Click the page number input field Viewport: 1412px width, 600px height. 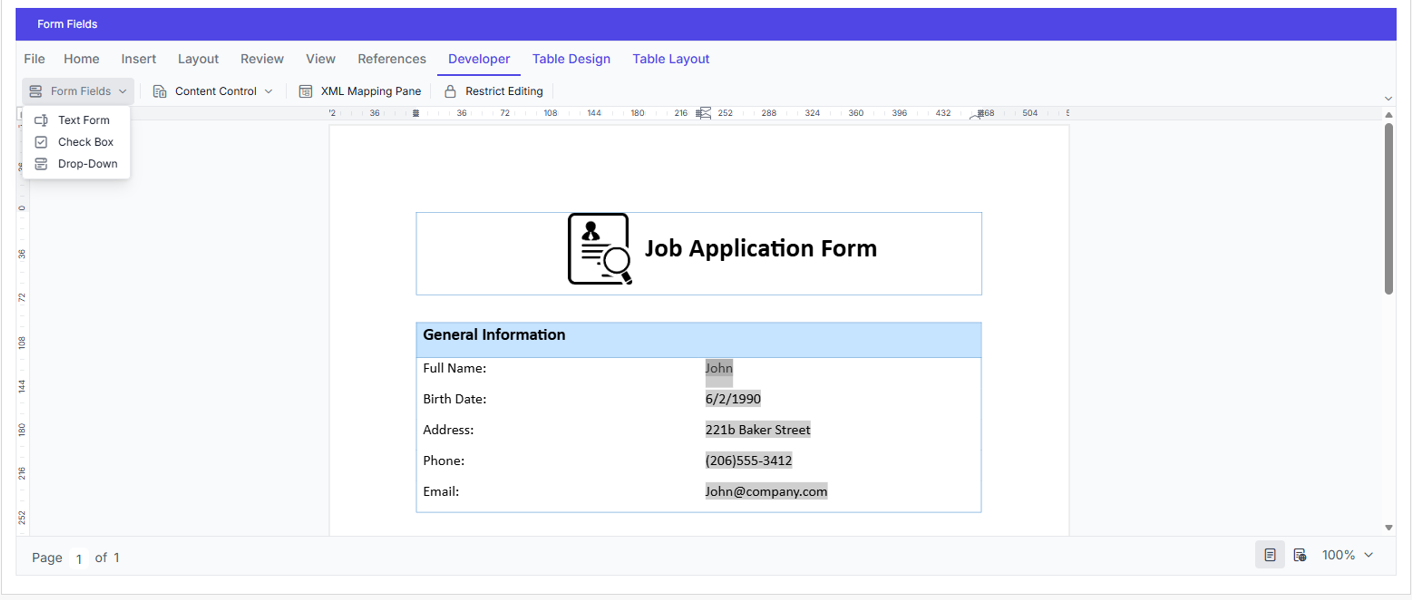pos(78,558)
